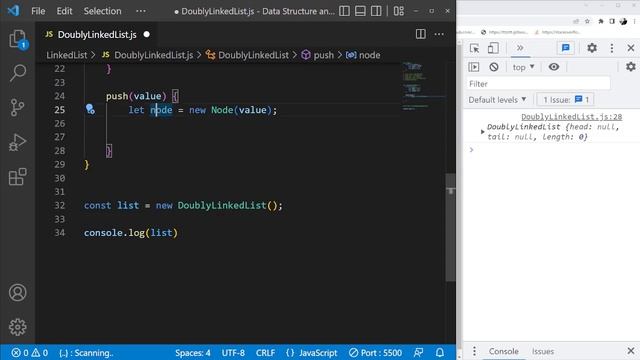This screenshot has width=640, height=360.
Task: Open console settings gear
Action: coord(631,67)
